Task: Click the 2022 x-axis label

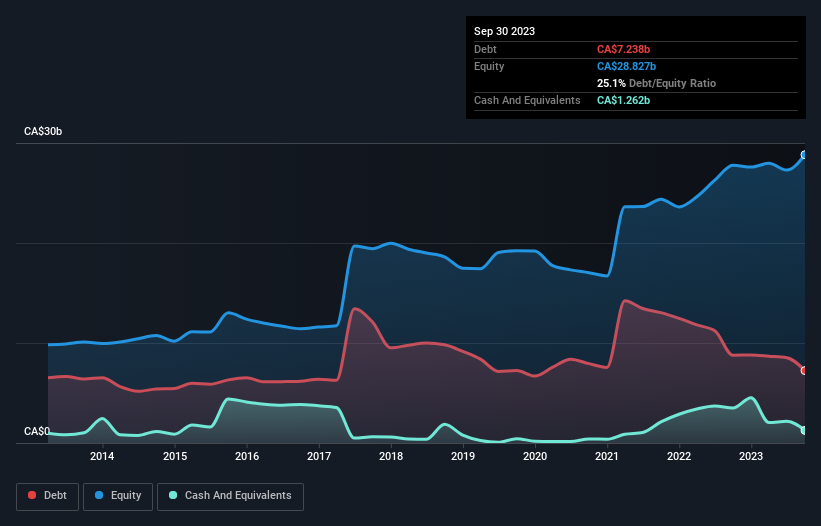Action: click(x=679, y=456)
